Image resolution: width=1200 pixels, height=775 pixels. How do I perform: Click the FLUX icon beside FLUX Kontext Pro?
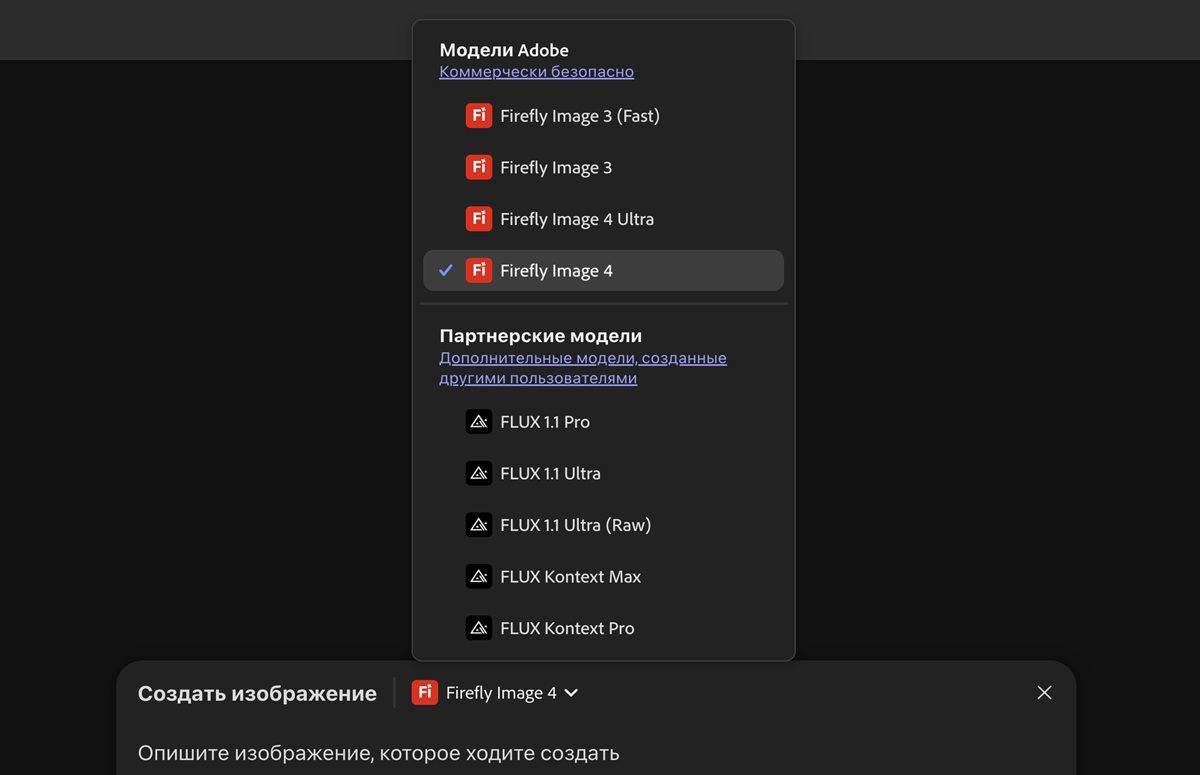[x=479, y=628]
